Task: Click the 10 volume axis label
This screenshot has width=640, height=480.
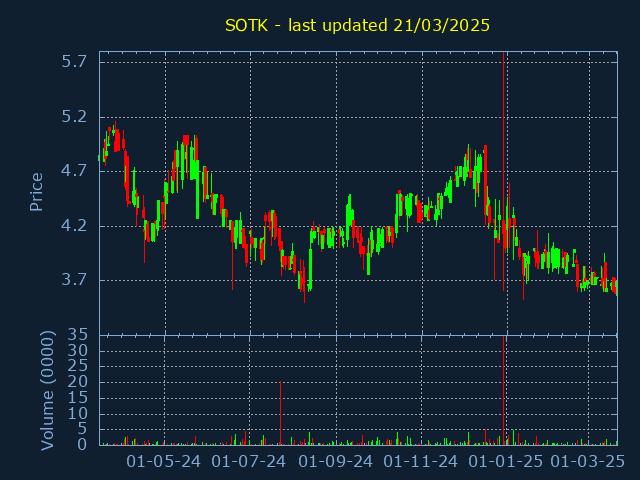Action: 77,414
